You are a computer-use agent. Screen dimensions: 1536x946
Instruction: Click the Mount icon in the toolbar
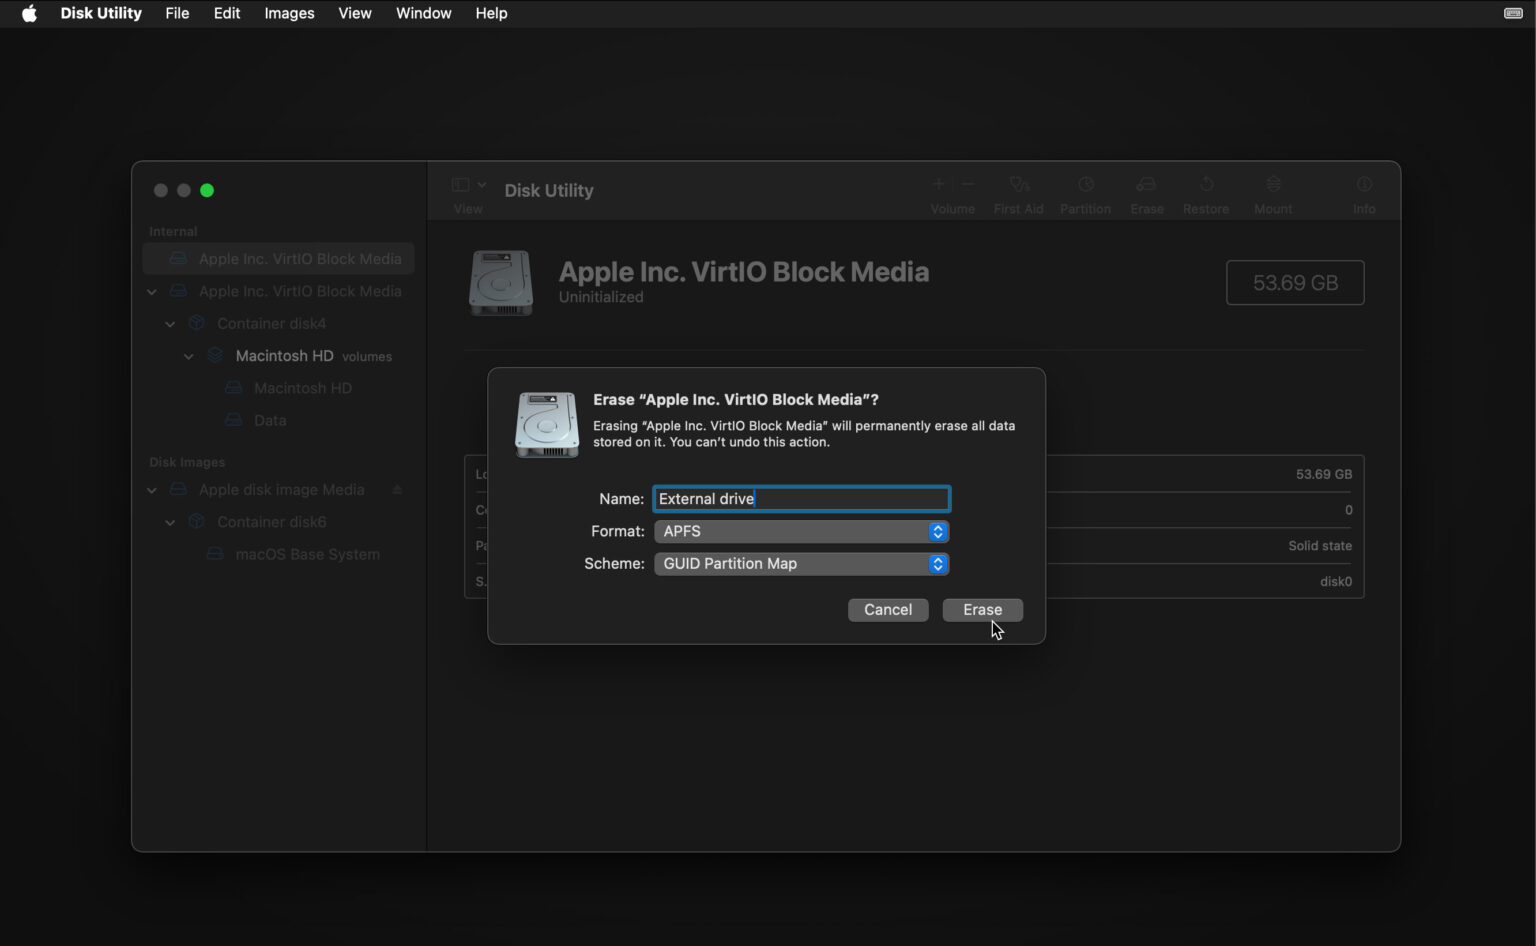coord(1272,190)
